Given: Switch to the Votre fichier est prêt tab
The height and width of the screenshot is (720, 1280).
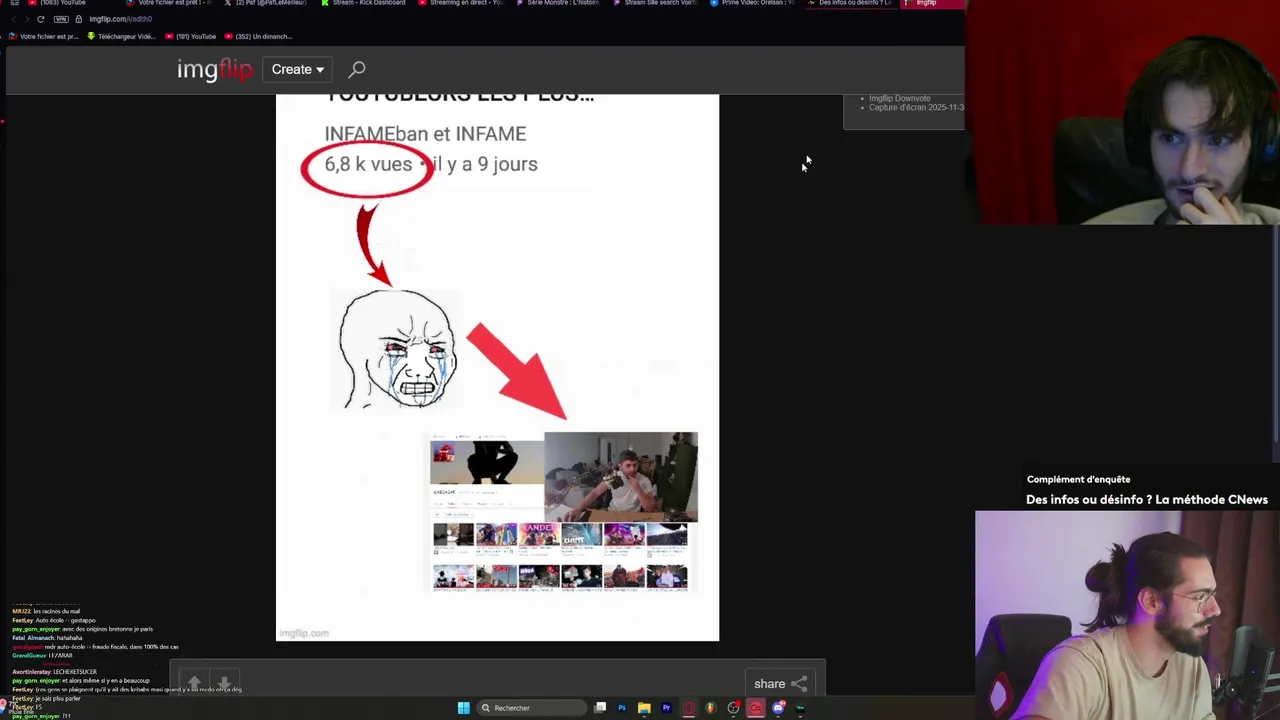Looking at the screenshot, I should [x=168, y=3].
